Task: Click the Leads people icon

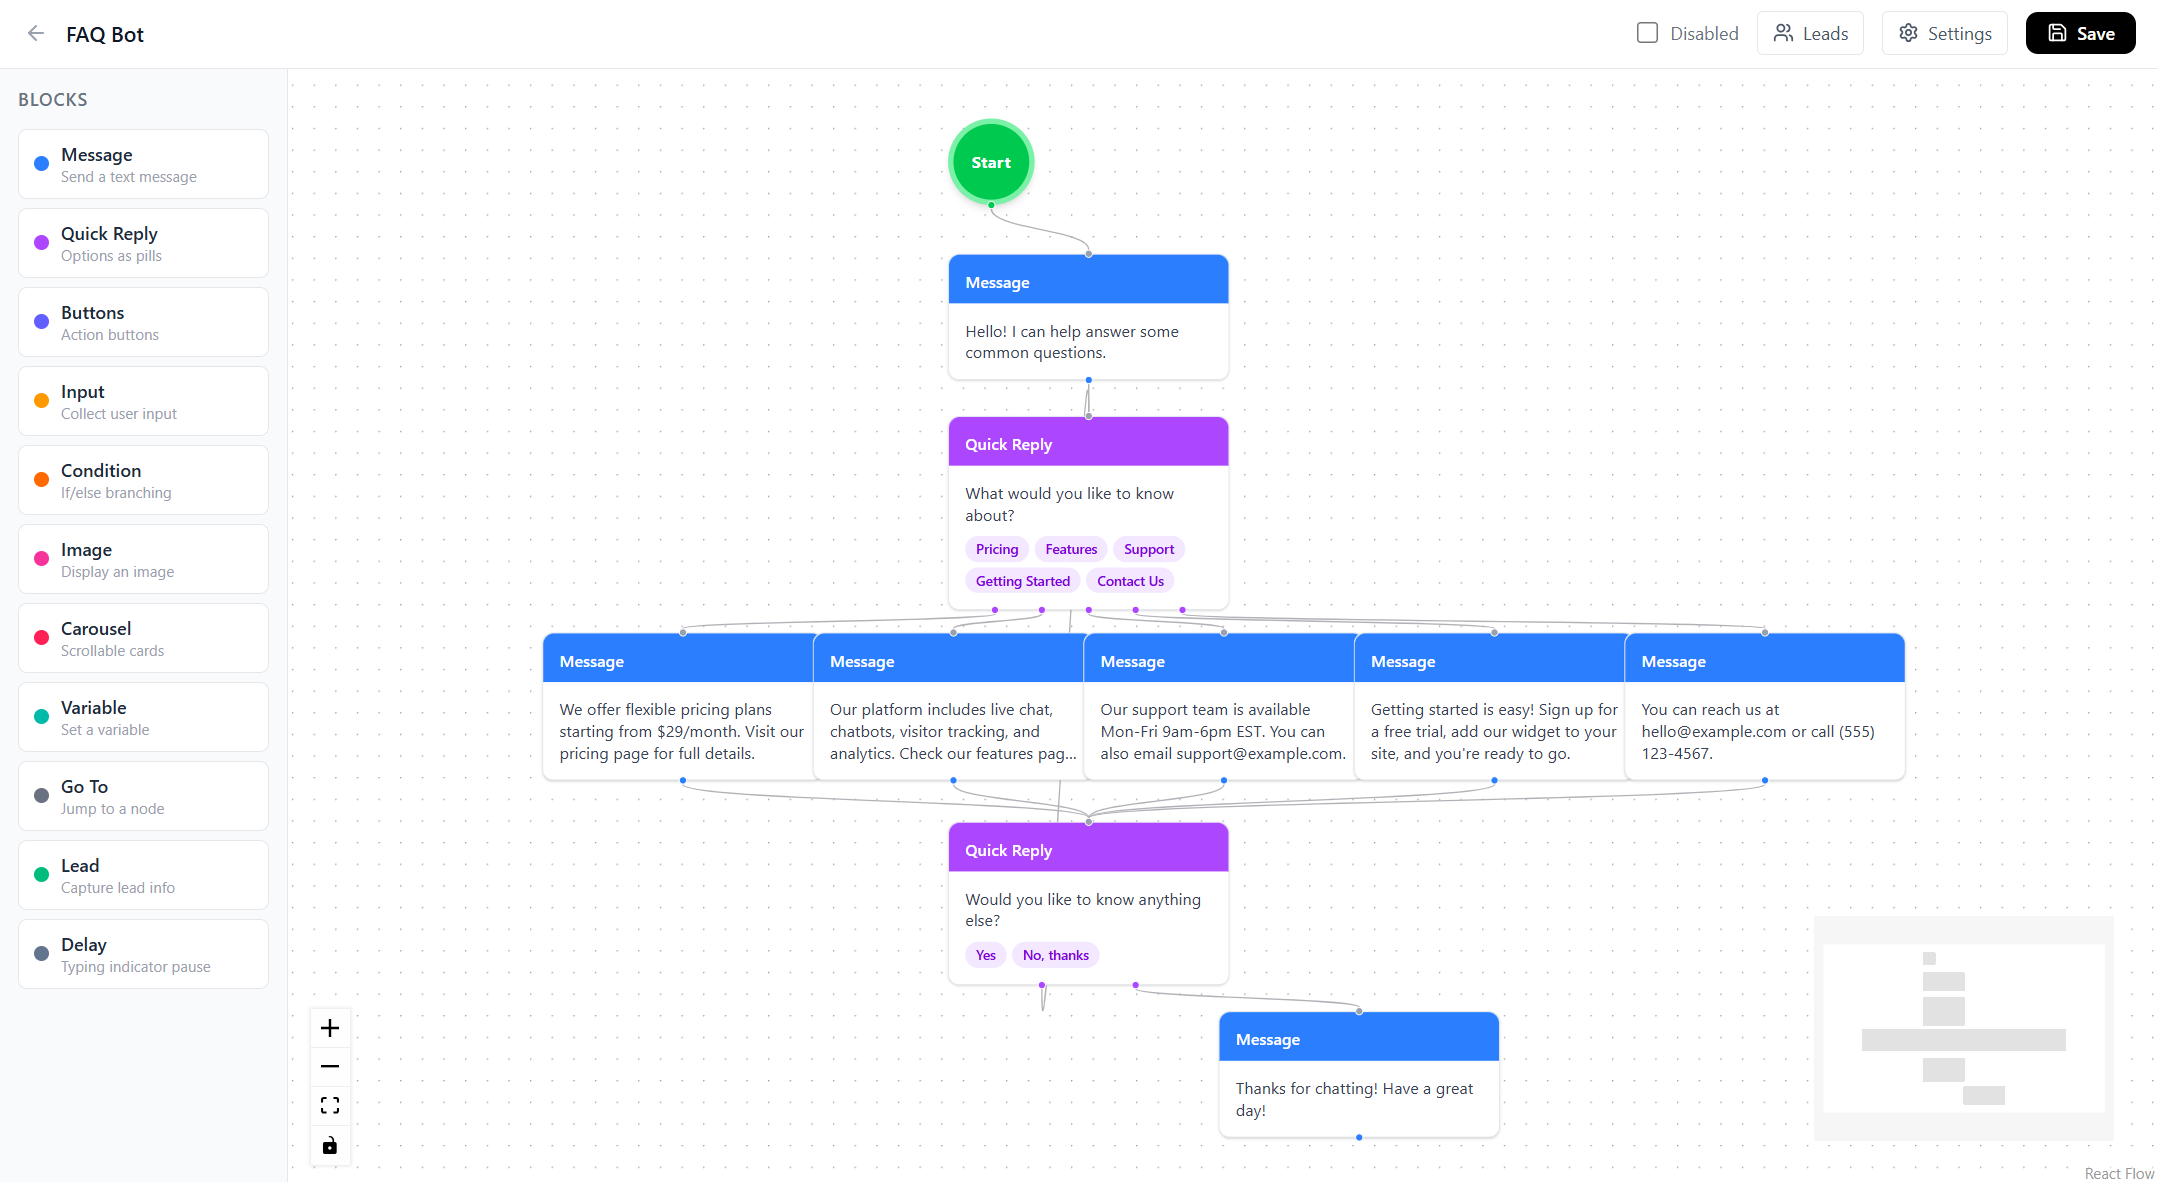Action: tap(1783, 33)
